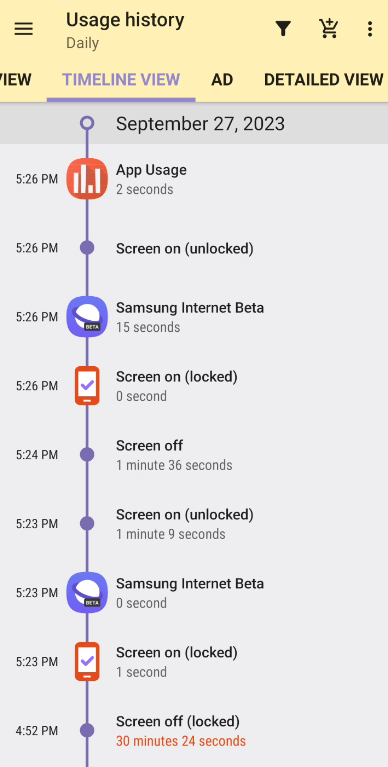Open the three-dot overflow menu
The height and width of the screenshot is (767, 388).
(x=370, y=29)
